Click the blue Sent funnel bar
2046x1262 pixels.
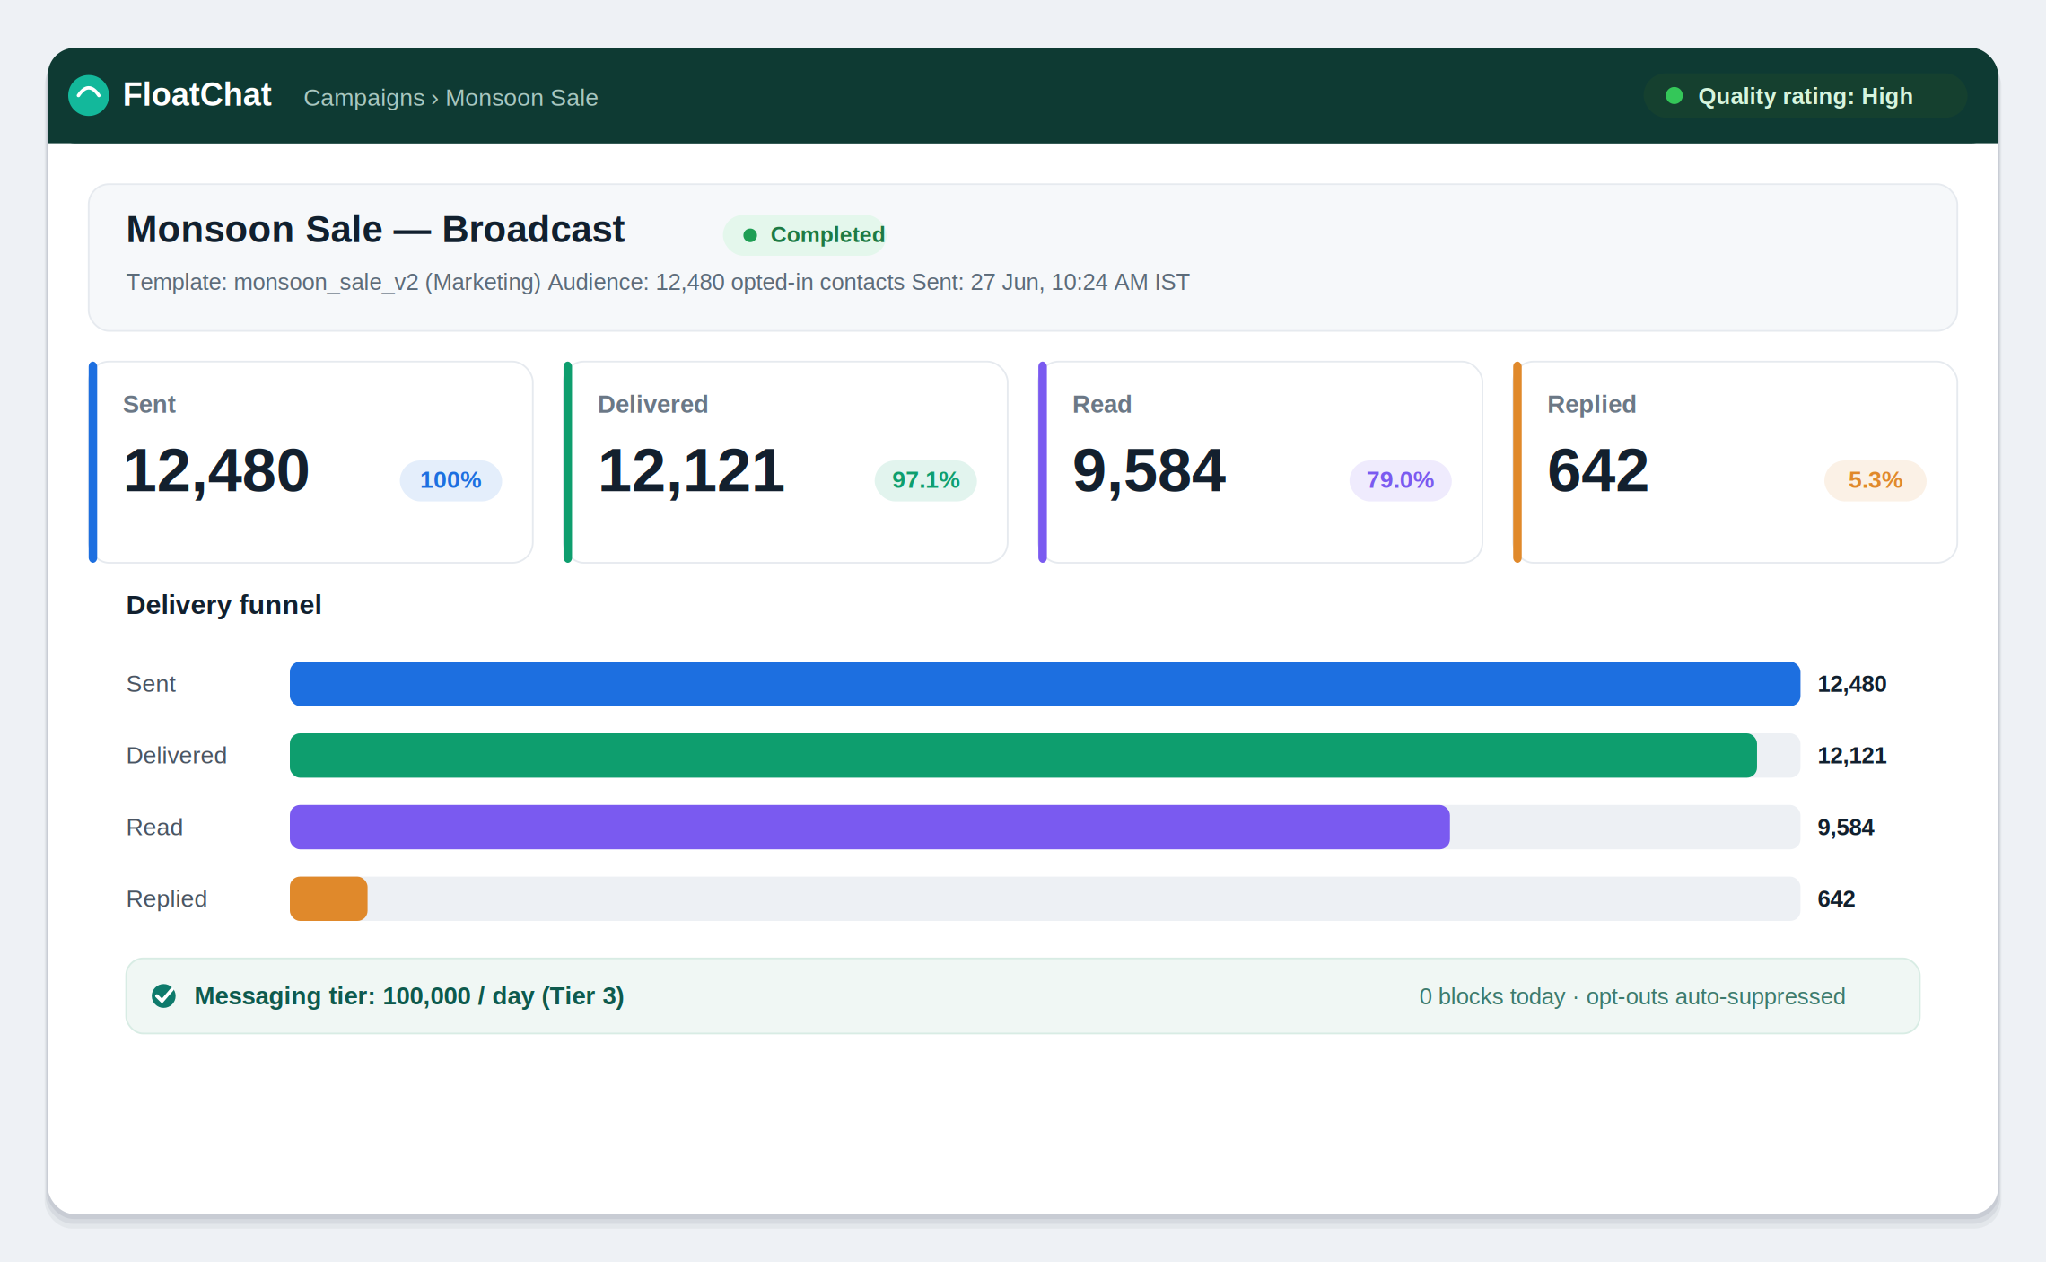coord(1045,684)
